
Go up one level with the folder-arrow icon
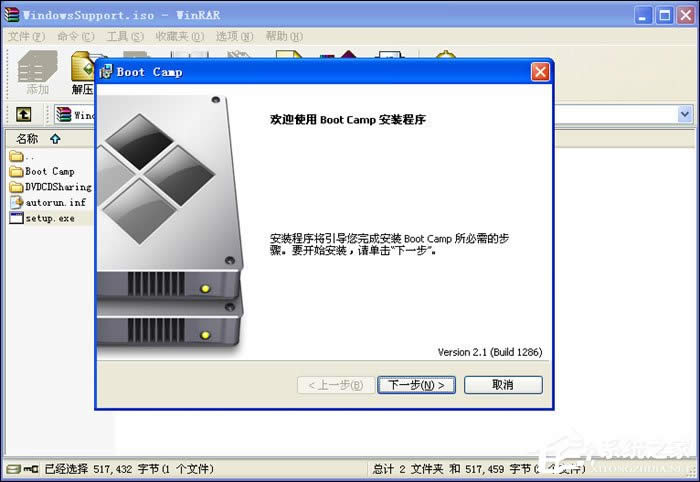tap(24, 114)
